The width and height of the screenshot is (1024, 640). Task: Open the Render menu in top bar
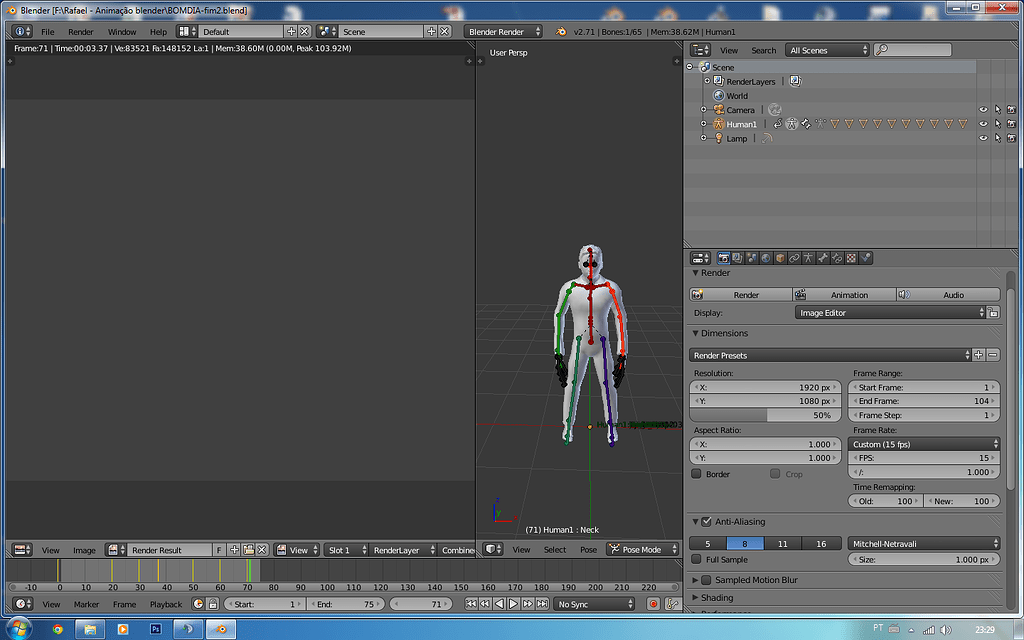pos(81,31)
